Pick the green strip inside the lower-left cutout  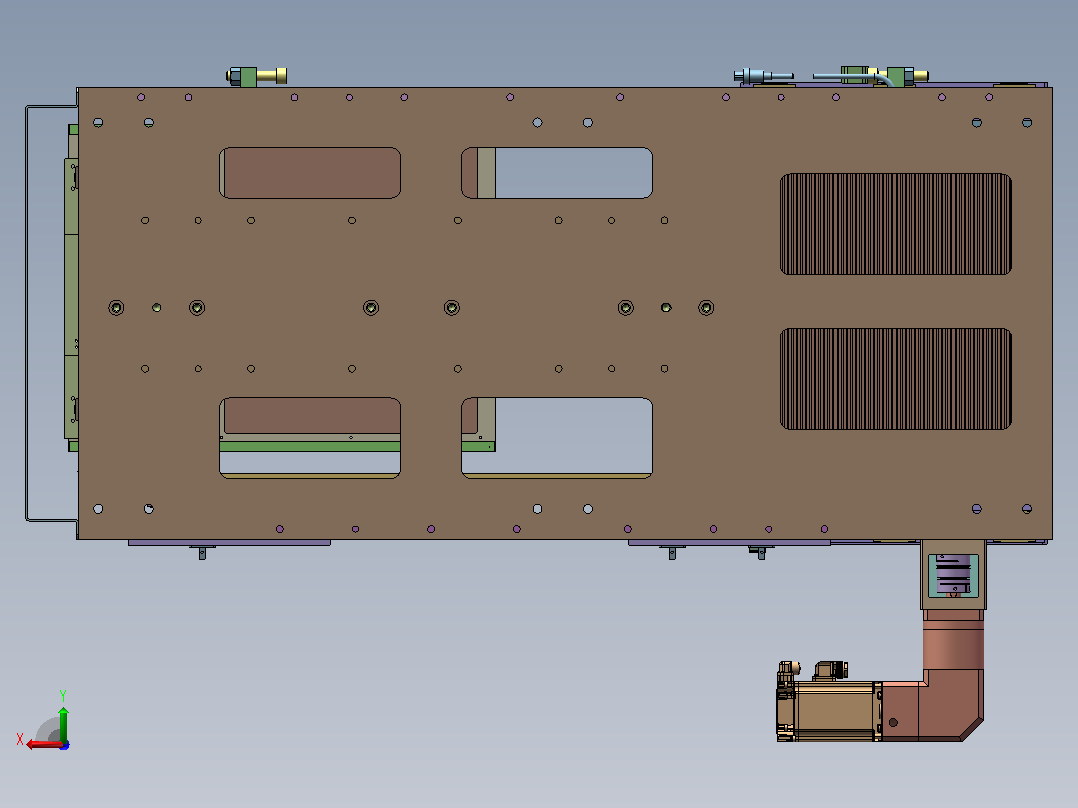tap(310, 446)
